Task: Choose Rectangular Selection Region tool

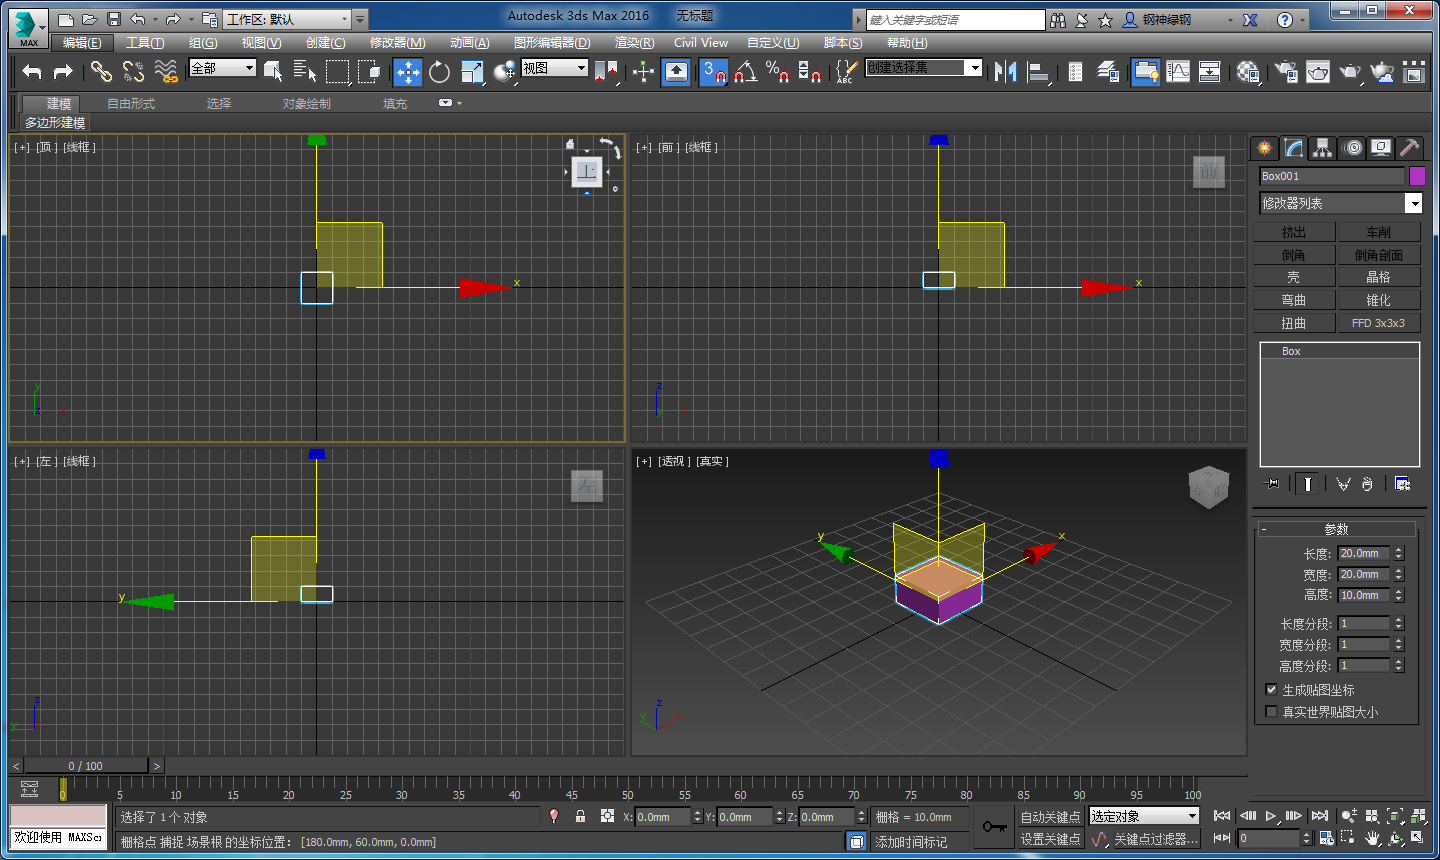Action: pyautogui.click(x=338, y=71)
